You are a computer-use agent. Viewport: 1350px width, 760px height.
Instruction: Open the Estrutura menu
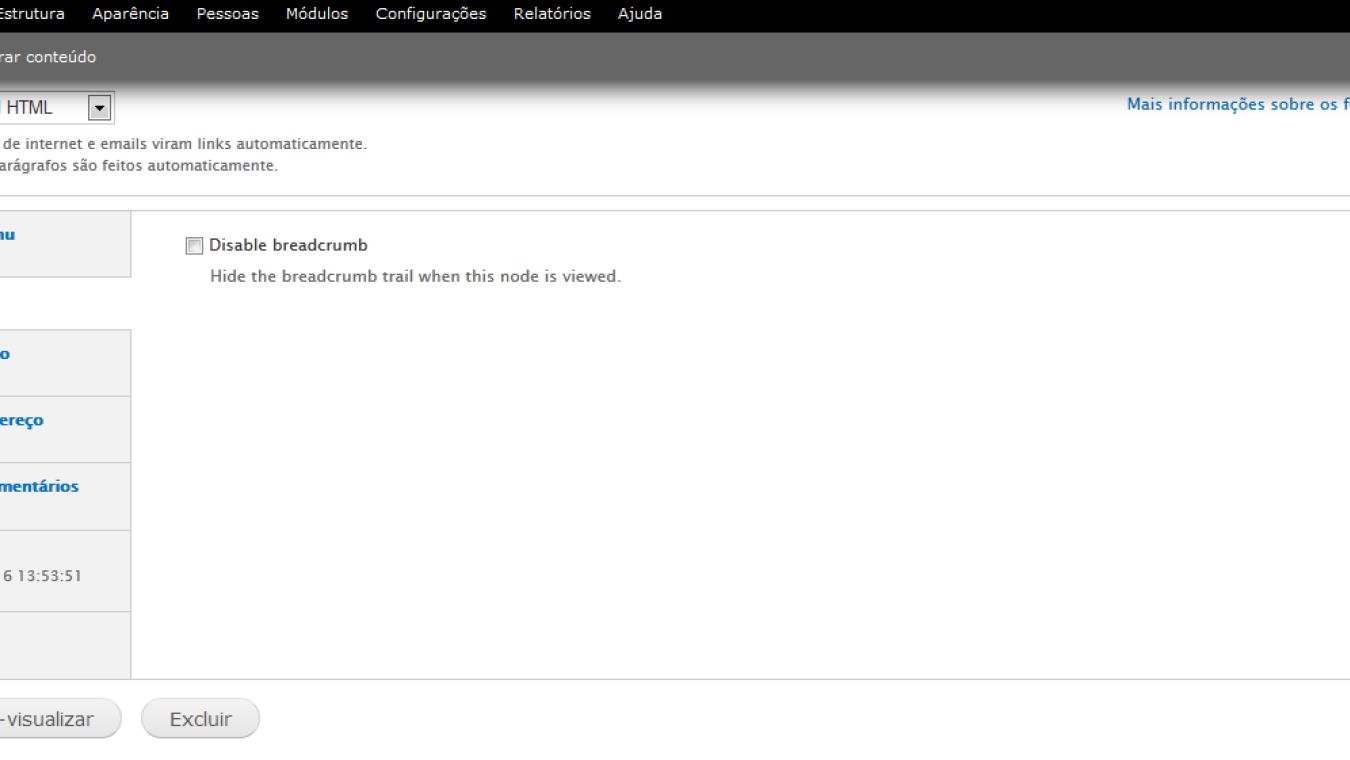pos(33,13)
